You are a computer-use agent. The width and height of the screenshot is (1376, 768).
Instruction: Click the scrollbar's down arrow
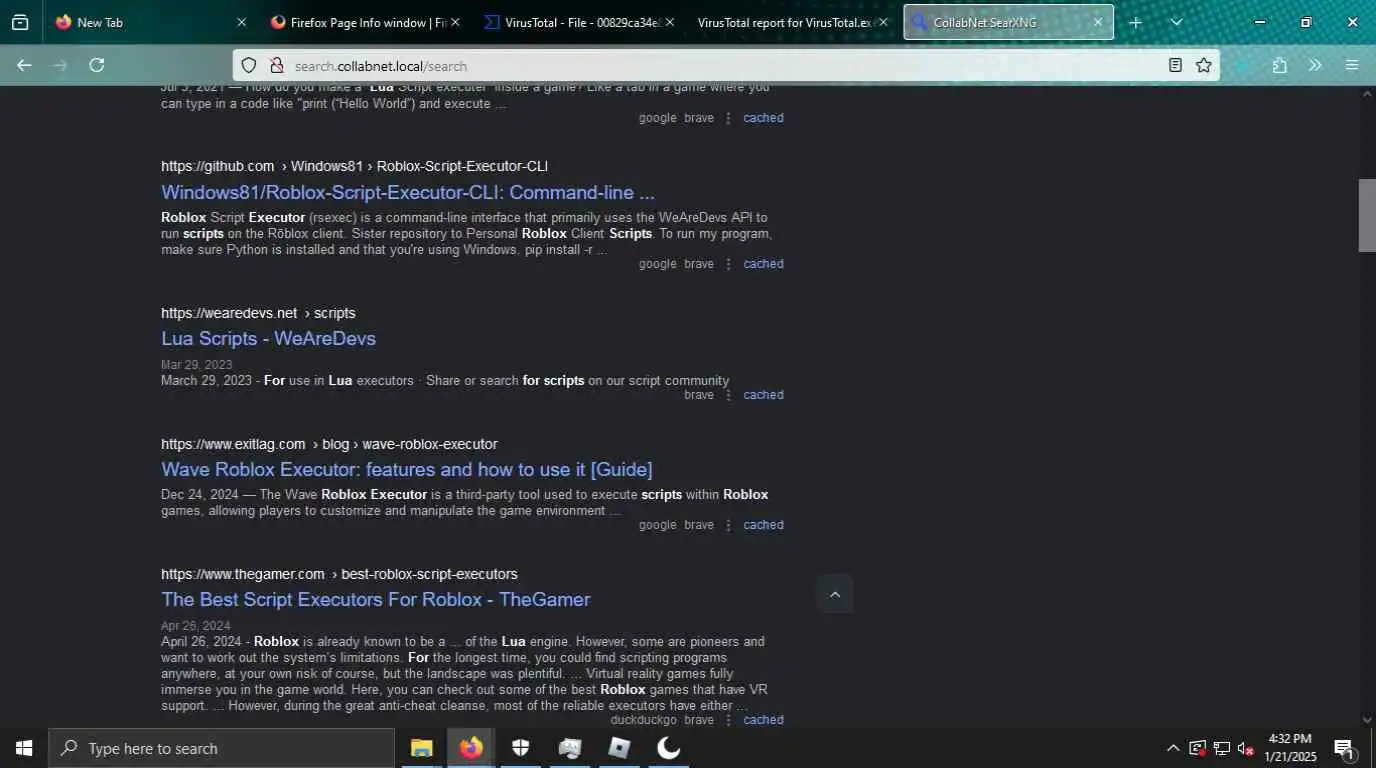pos(1367,719)
